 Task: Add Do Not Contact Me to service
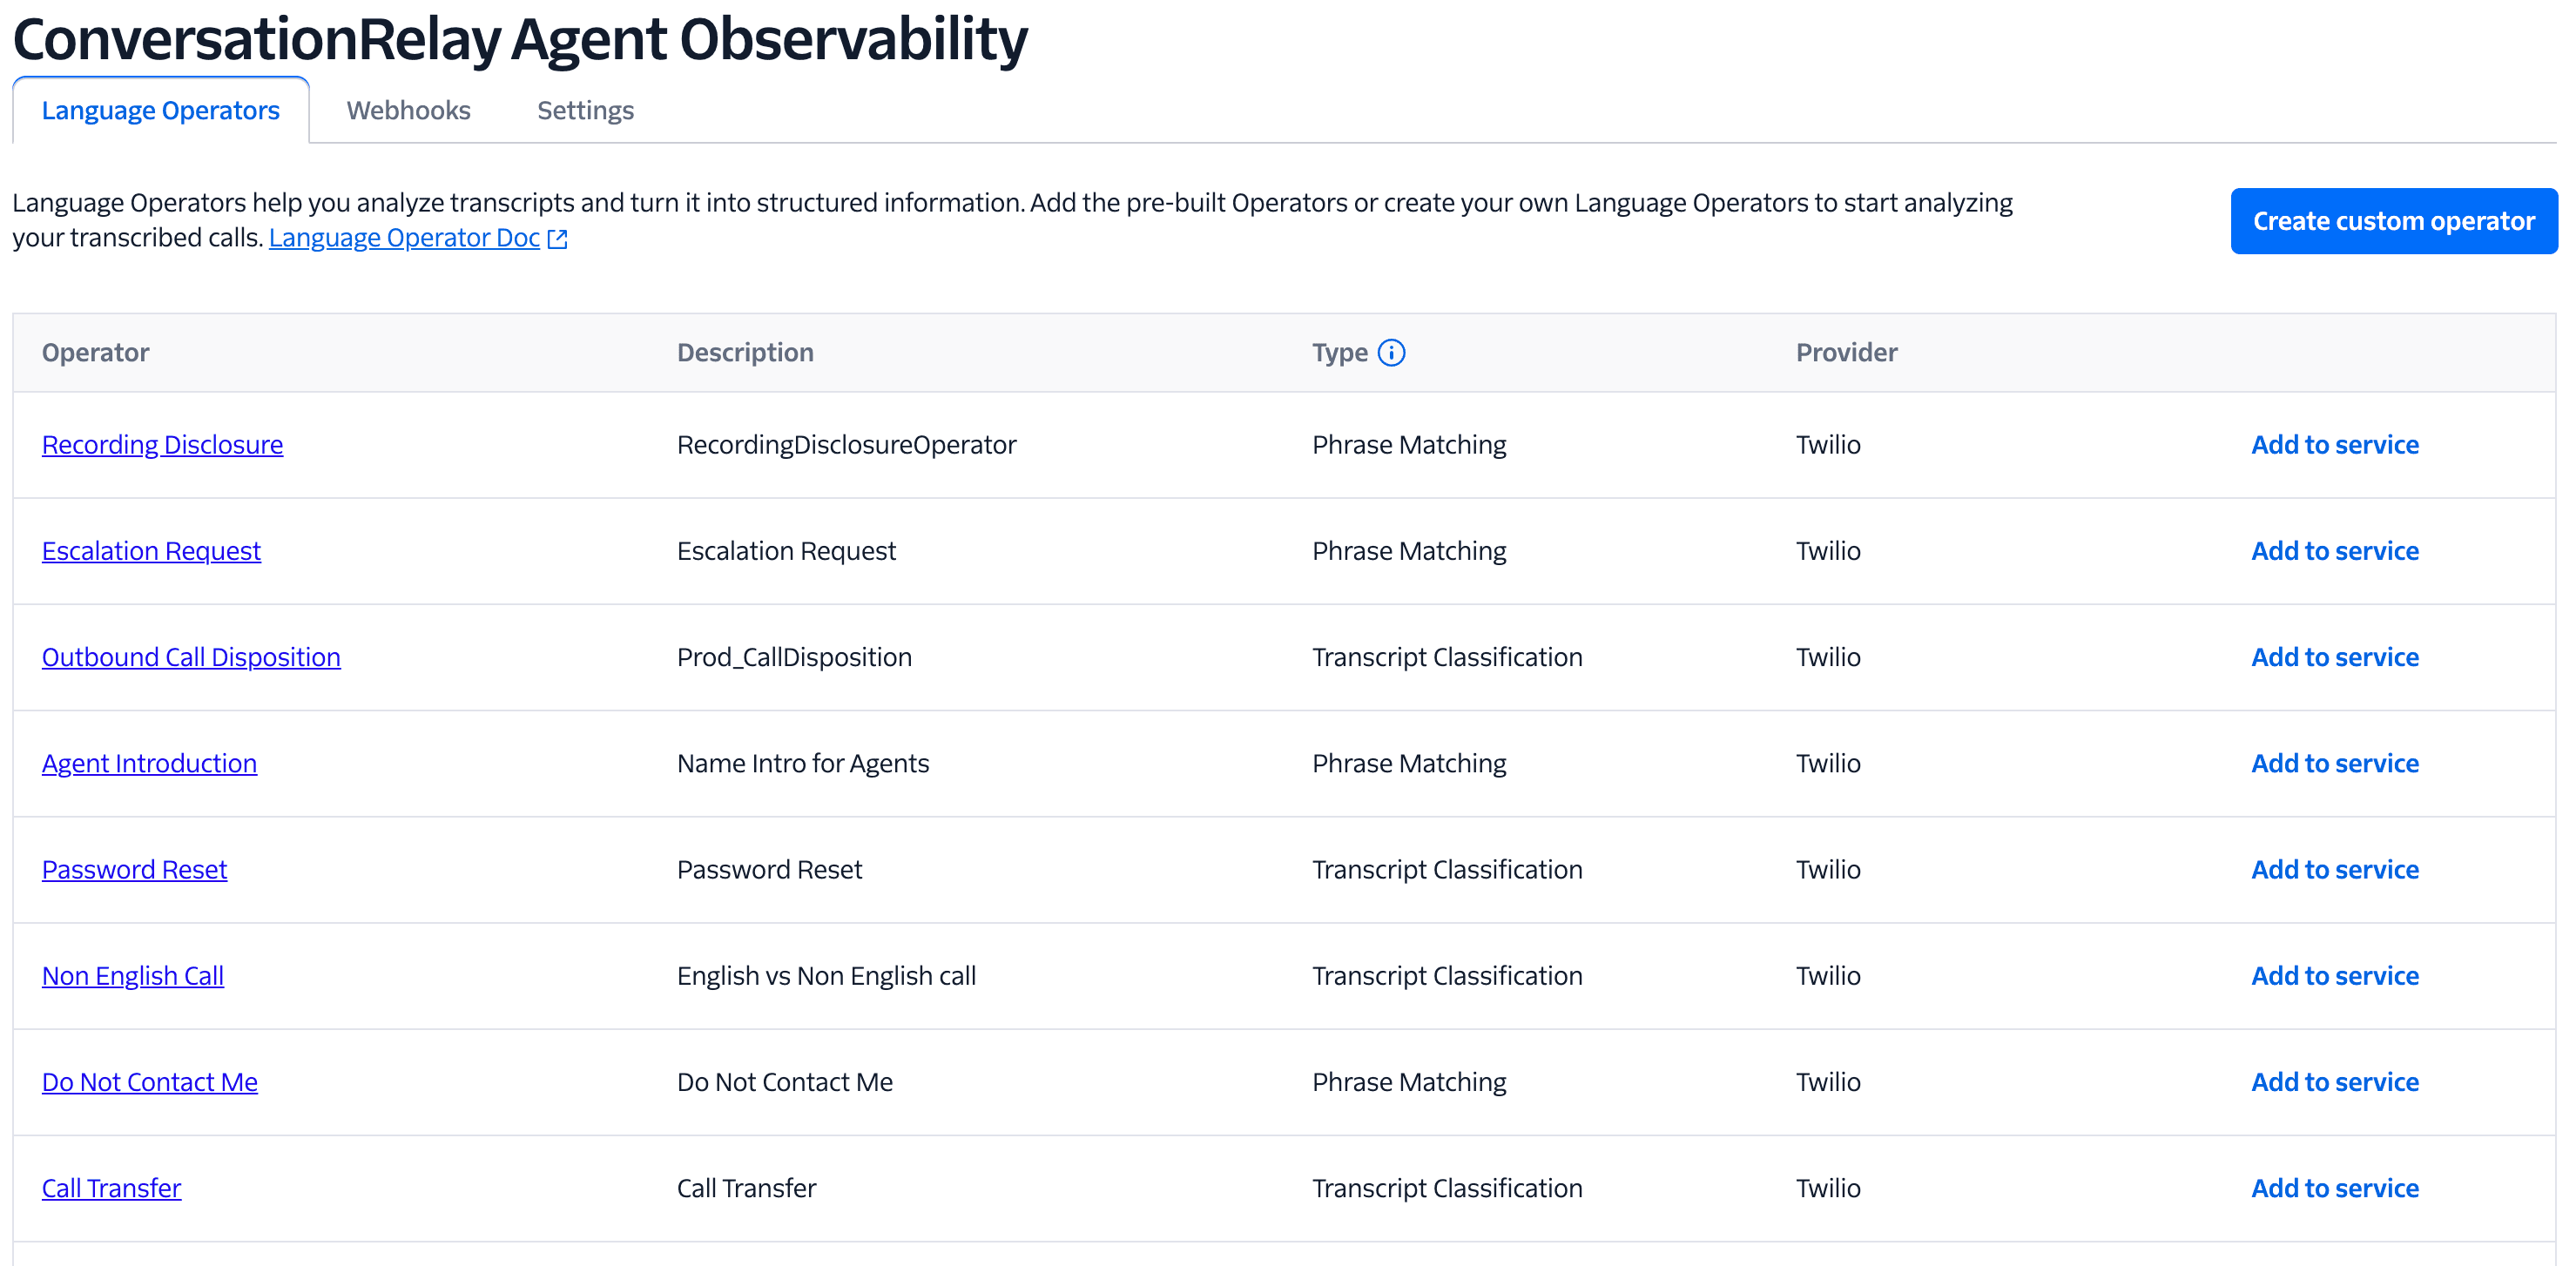[x=2335, y=1081]
